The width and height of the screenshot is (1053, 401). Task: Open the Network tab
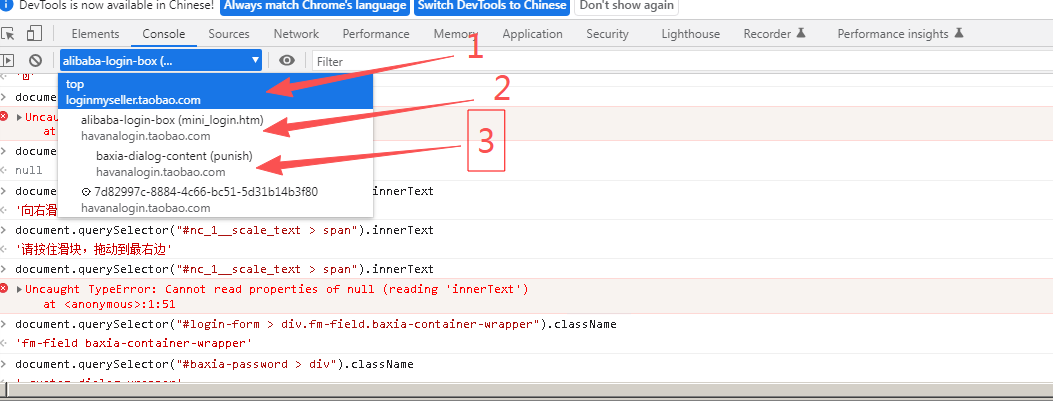point(296,34)
